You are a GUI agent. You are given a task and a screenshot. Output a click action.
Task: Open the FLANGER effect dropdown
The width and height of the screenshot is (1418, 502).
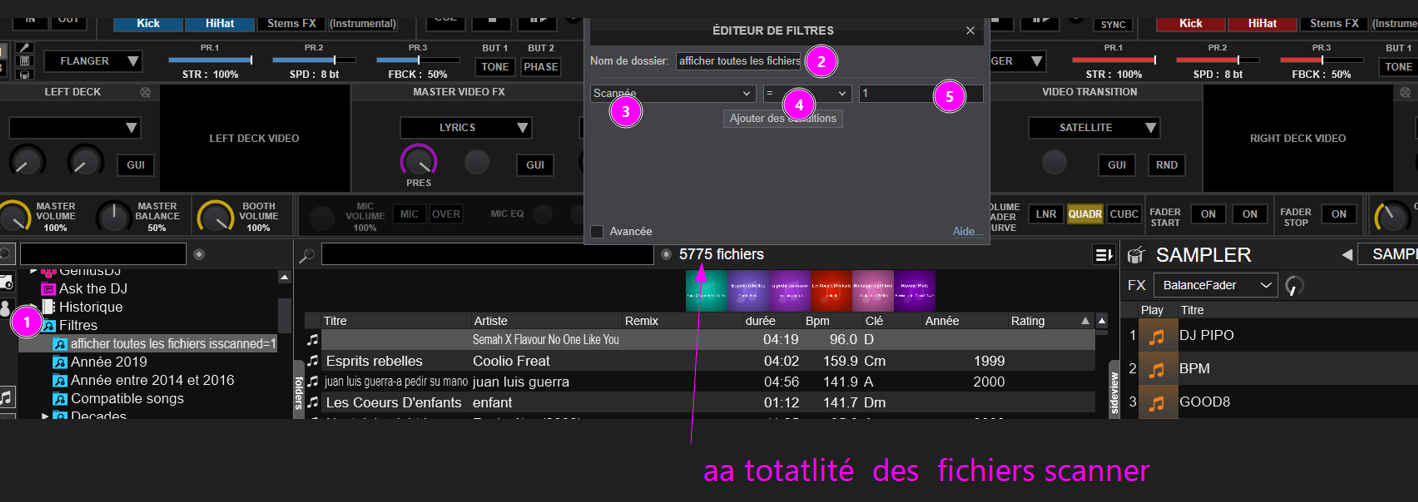click(x=93, y=62)
